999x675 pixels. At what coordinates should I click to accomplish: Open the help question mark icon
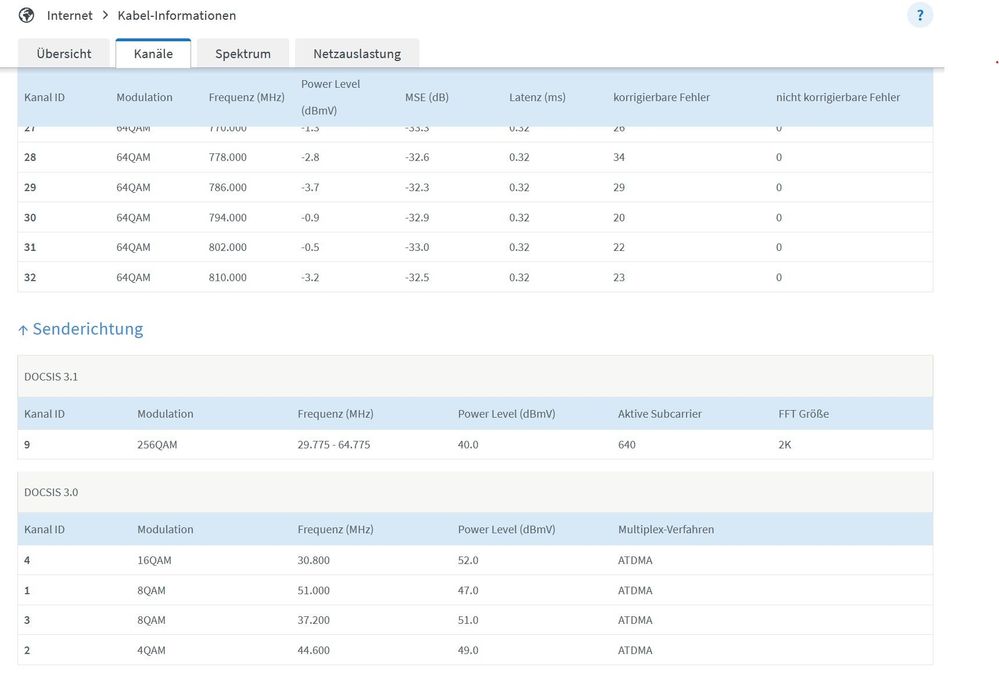click(x=919, y=15)
